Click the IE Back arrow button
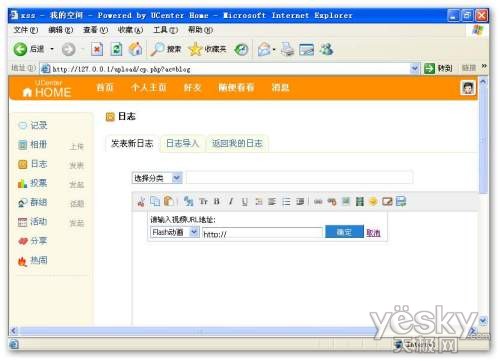The height and width of the screenshot is (361, 500). pyautogui.click(x=20, y=49)
